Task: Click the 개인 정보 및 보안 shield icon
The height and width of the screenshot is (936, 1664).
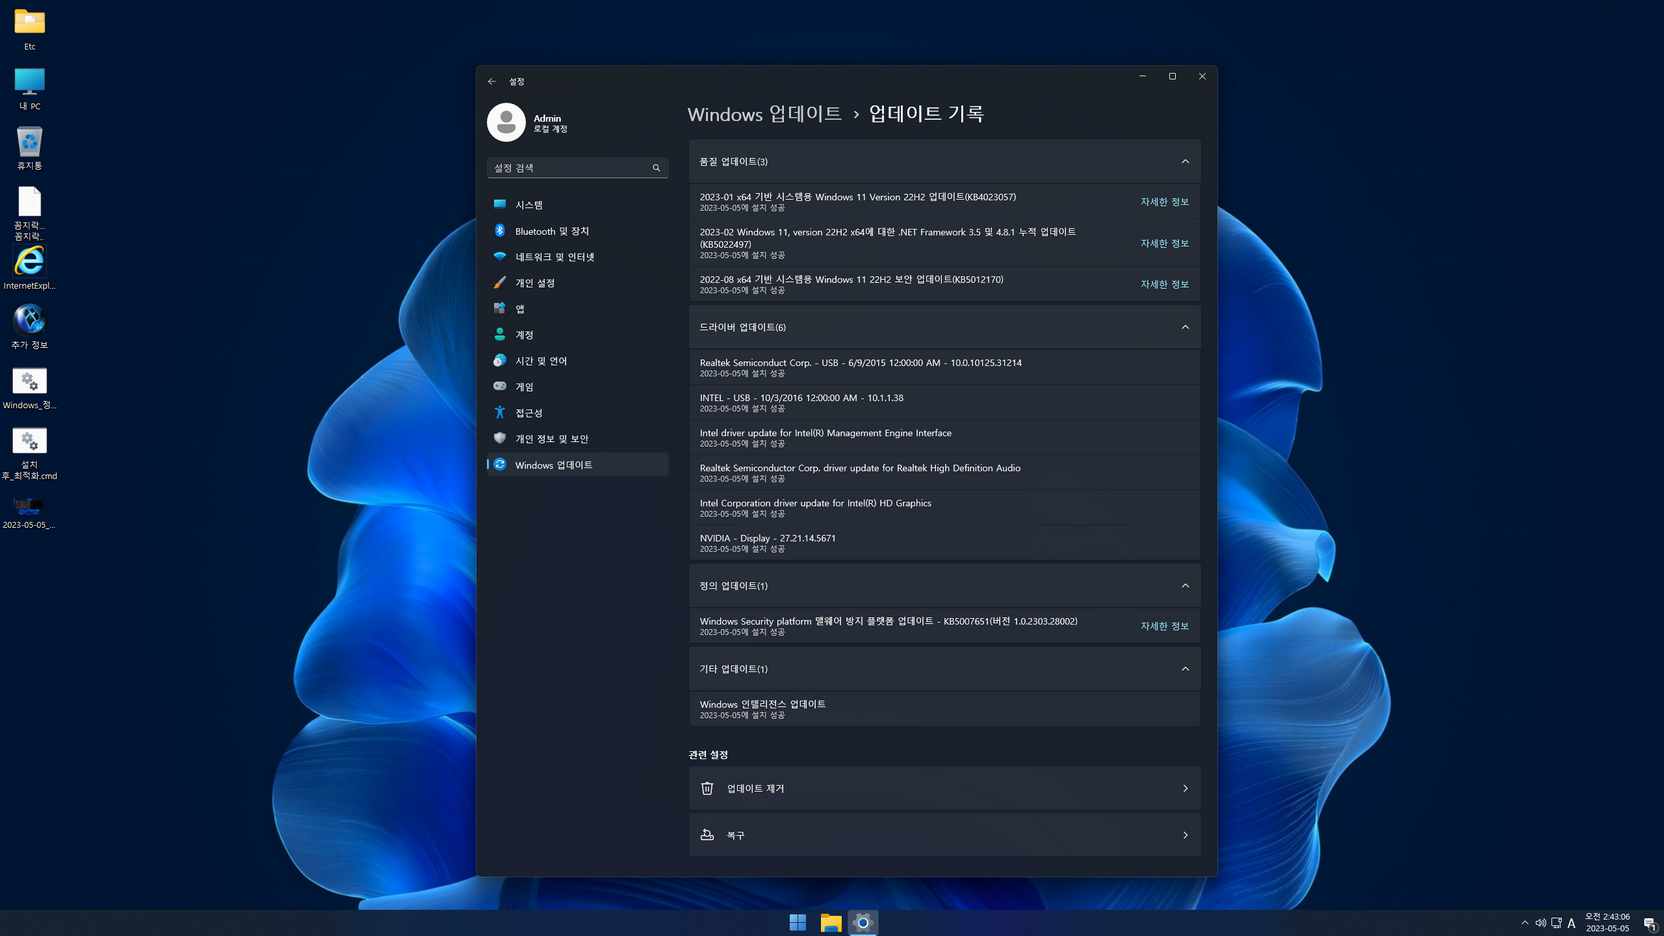Action: [500, 438]
